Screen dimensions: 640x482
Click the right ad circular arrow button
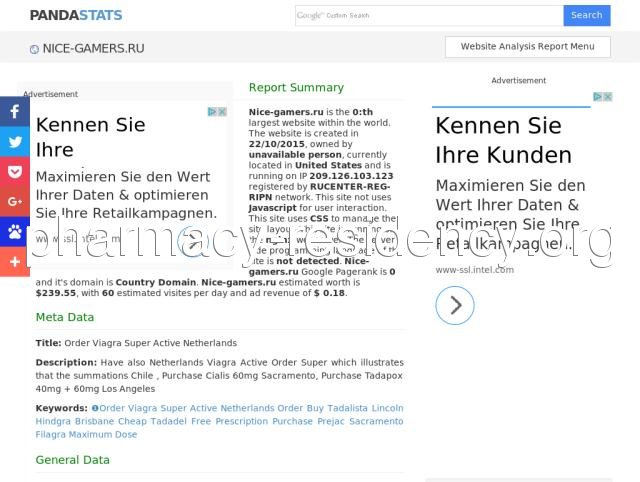click(455, 305)
